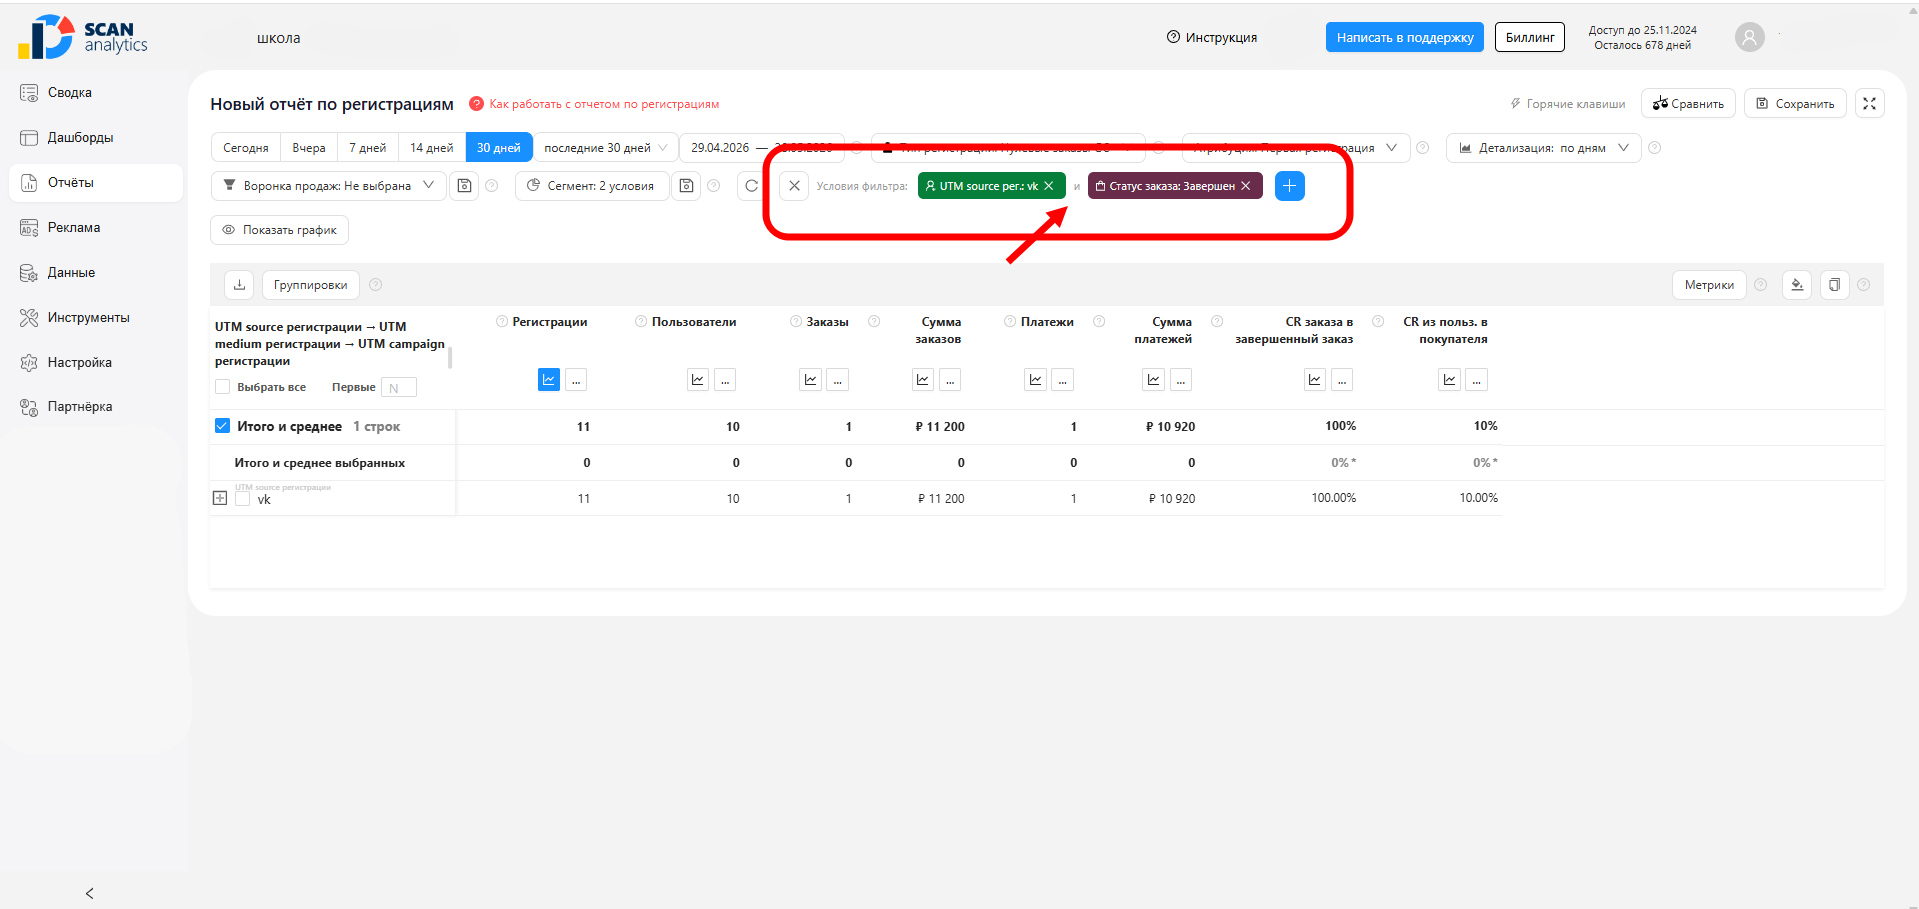This screenshot has height=909, width=1919.
Task: Open the последние 30 дней dropdown
Action: [x=606, y=148]
